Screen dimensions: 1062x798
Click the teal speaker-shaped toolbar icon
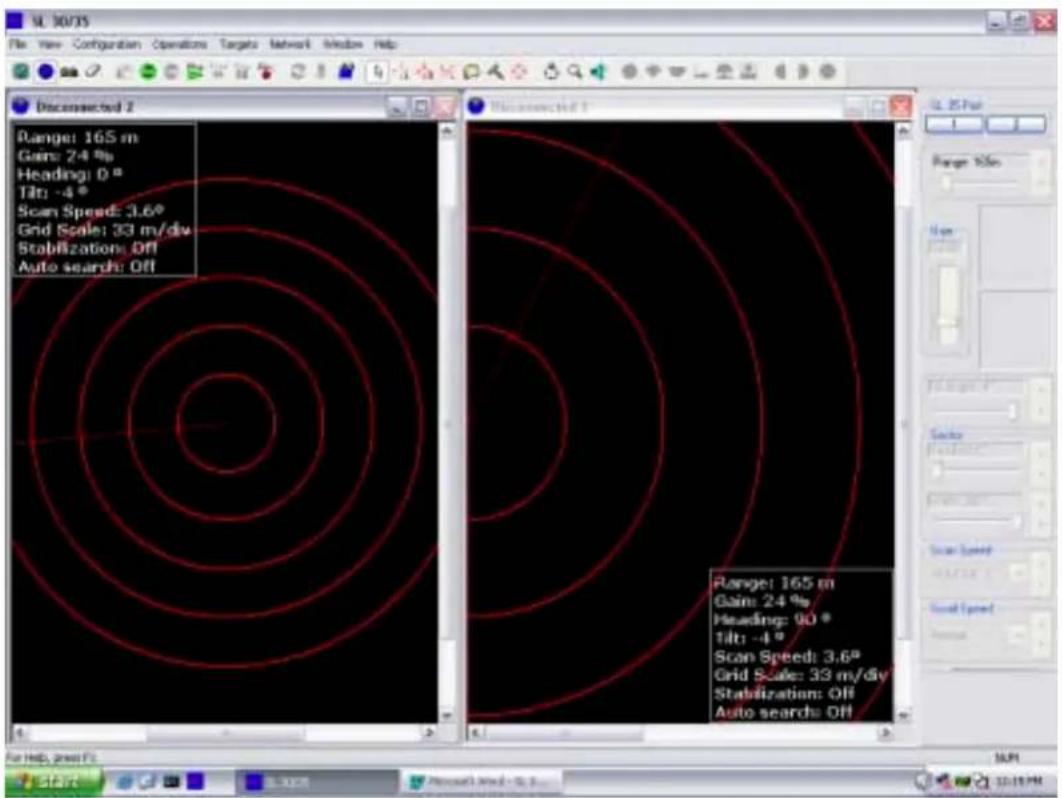[x=598, y=72]
